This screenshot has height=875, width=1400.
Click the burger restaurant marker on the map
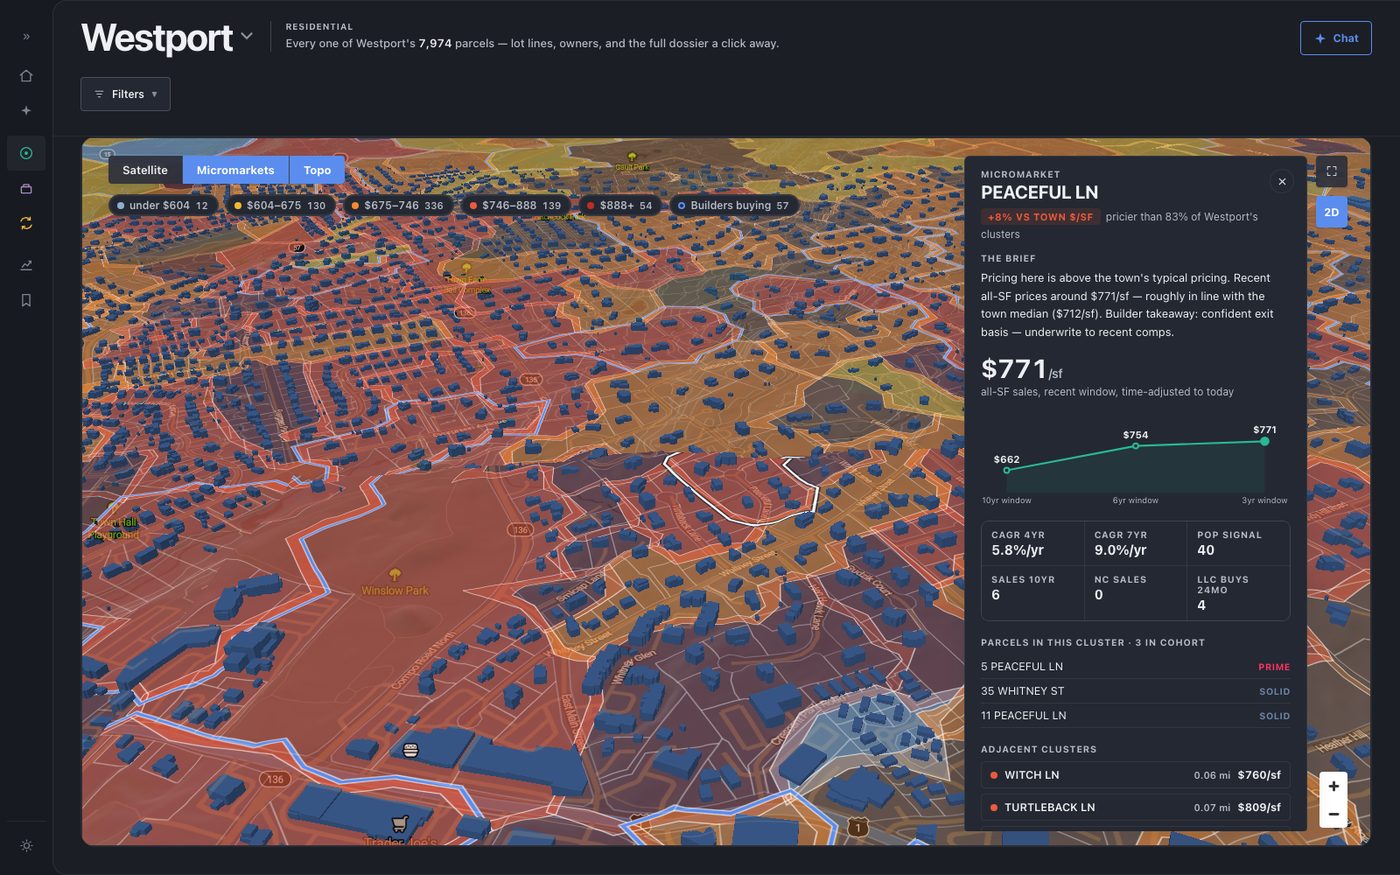tap(410, 750)
